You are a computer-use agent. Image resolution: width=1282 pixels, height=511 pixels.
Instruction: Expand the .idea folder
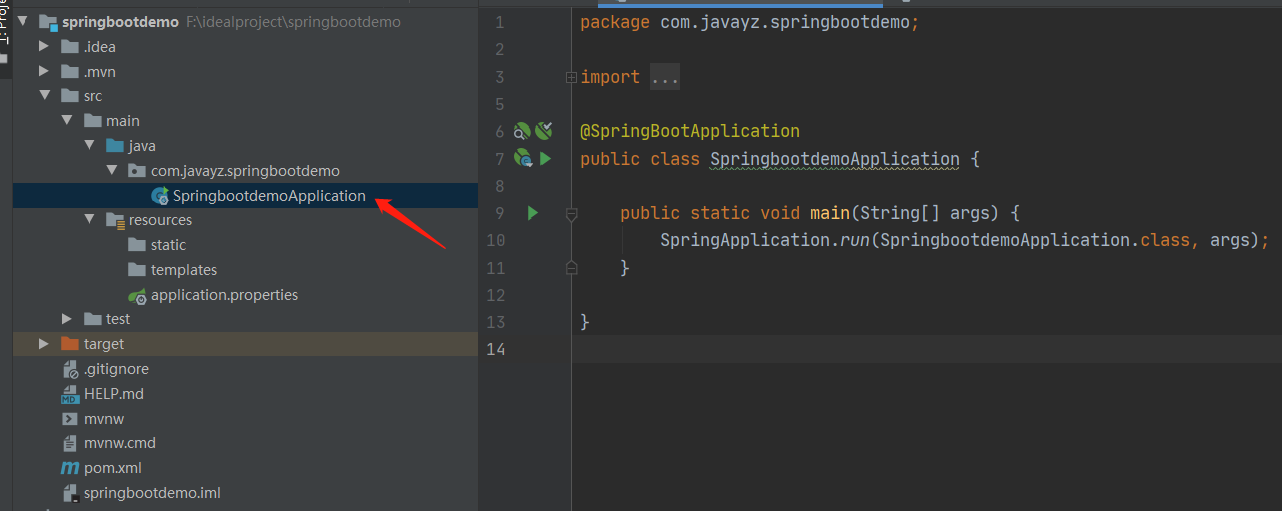click(43, 46)
